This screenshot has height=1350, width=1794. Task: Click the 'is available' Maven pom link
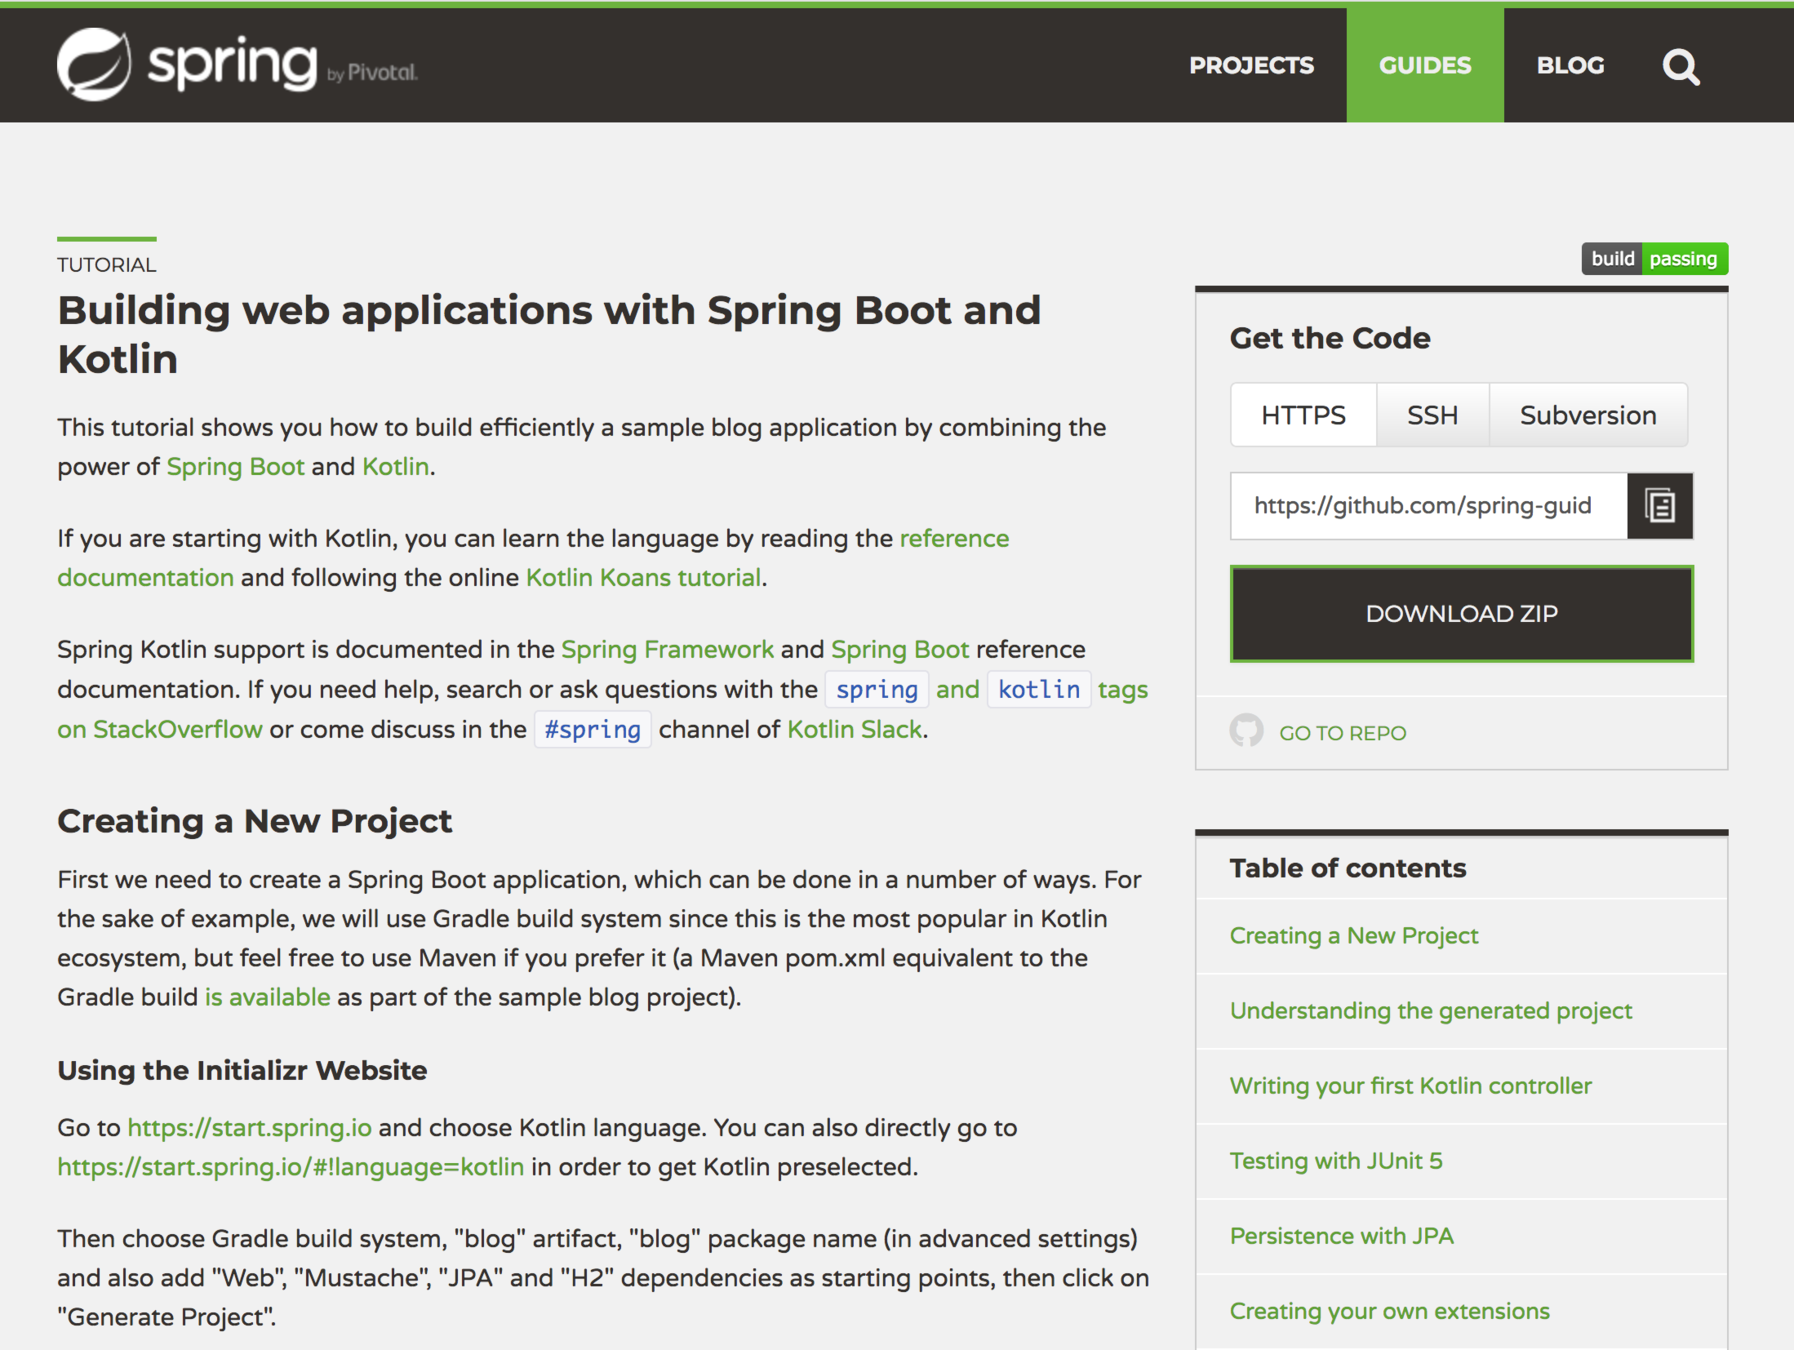tap(267, 998)
